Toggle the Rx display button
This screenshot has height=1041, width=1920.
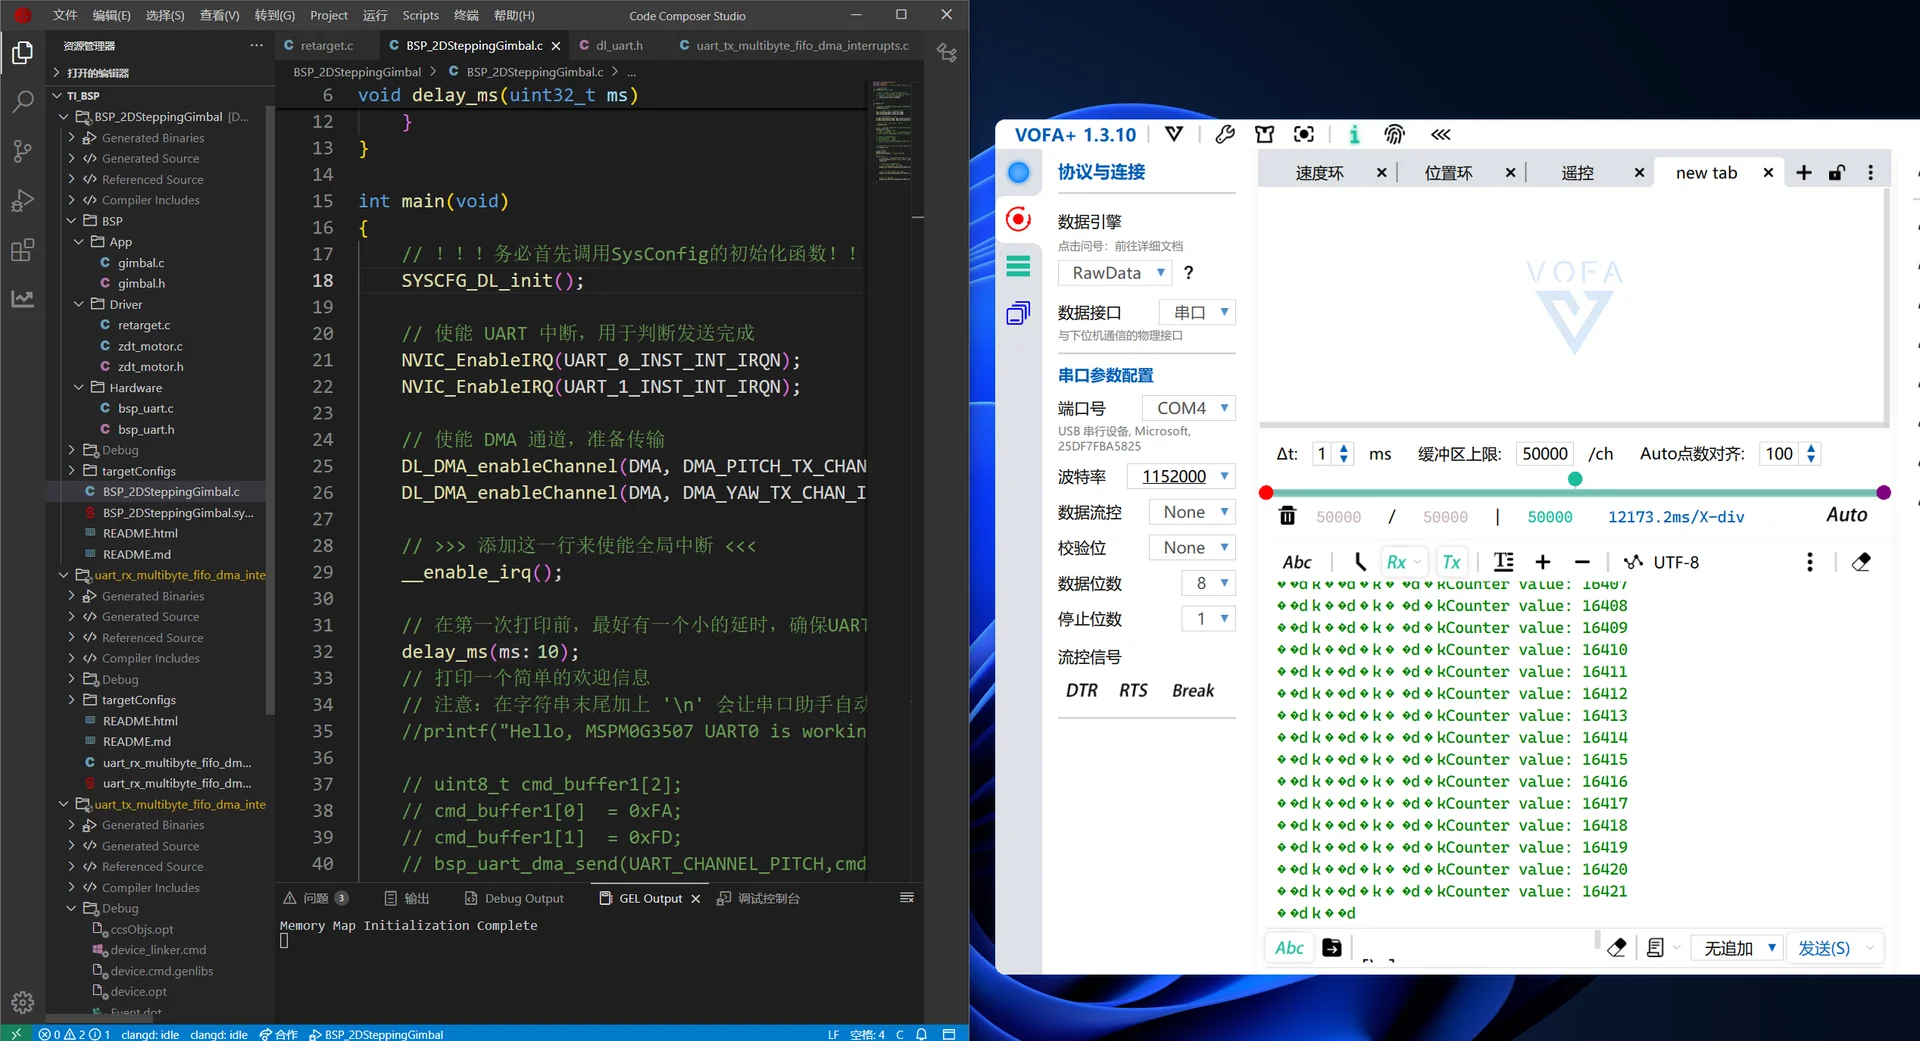click(x=1397, y=562)
